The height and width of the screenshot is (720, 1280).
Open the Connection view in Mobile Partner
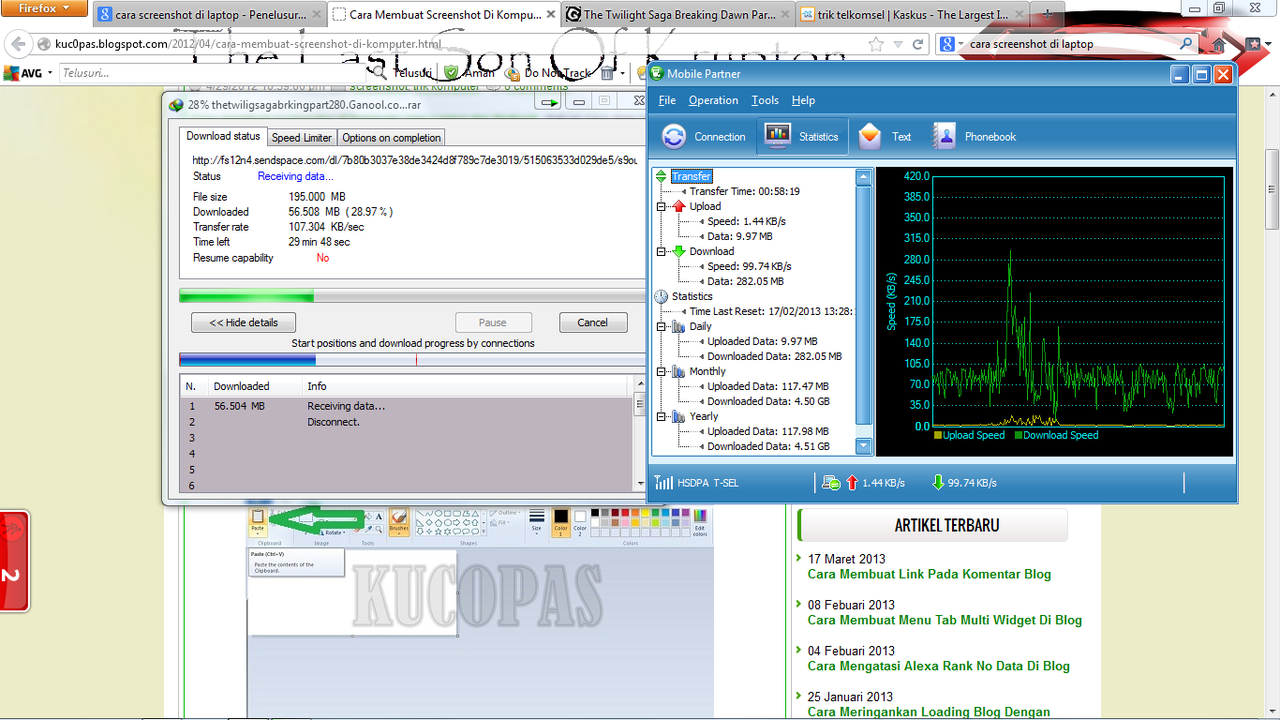(704, 137)
